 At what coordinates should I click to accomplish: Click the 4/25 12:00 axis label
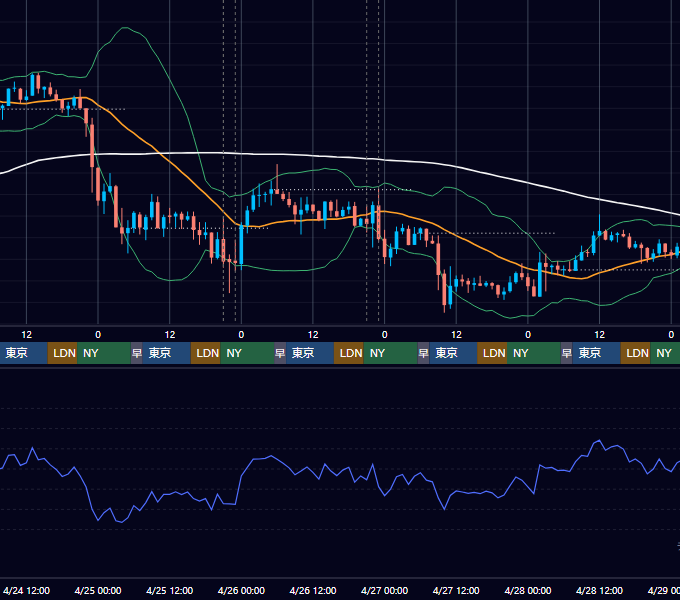(x=170, y=590)
